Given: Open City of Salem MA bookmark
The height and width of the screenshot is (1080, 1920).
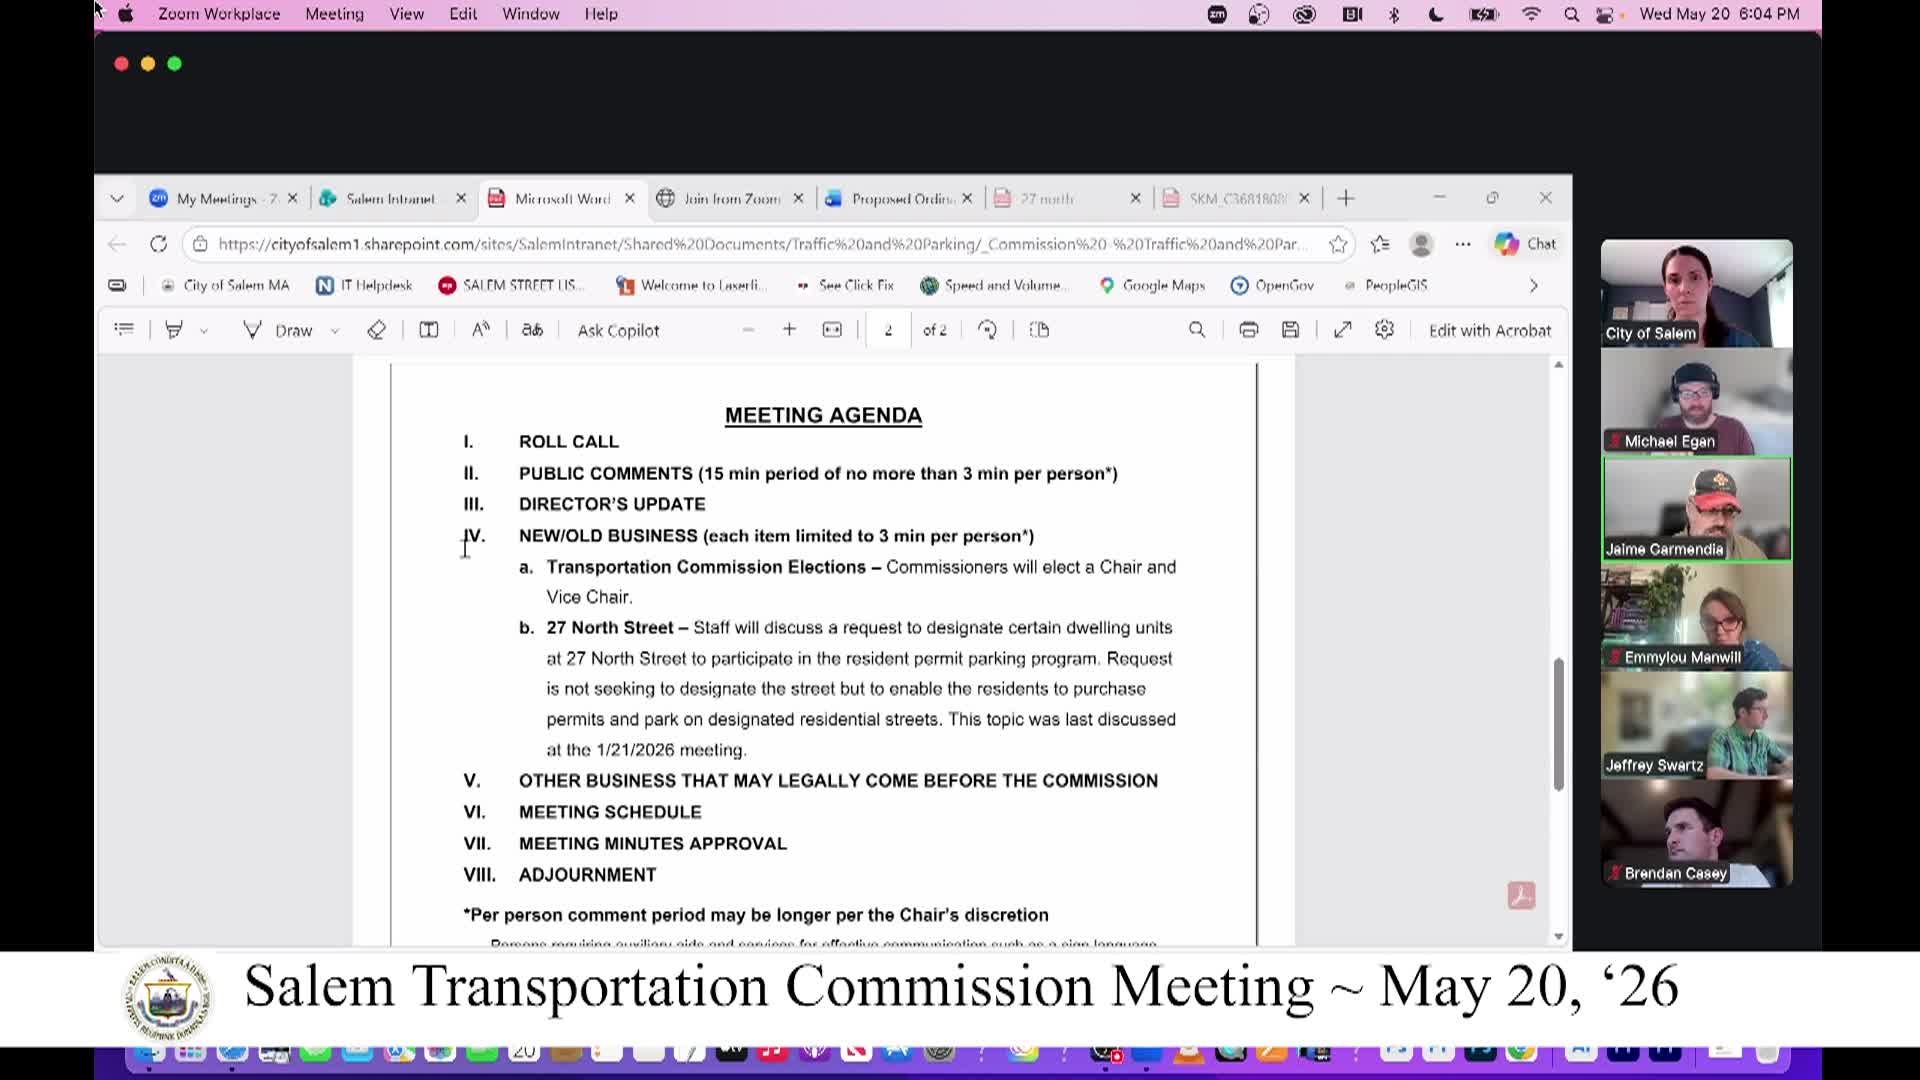Looking at the screenshot, I should [x=225, y=285].
